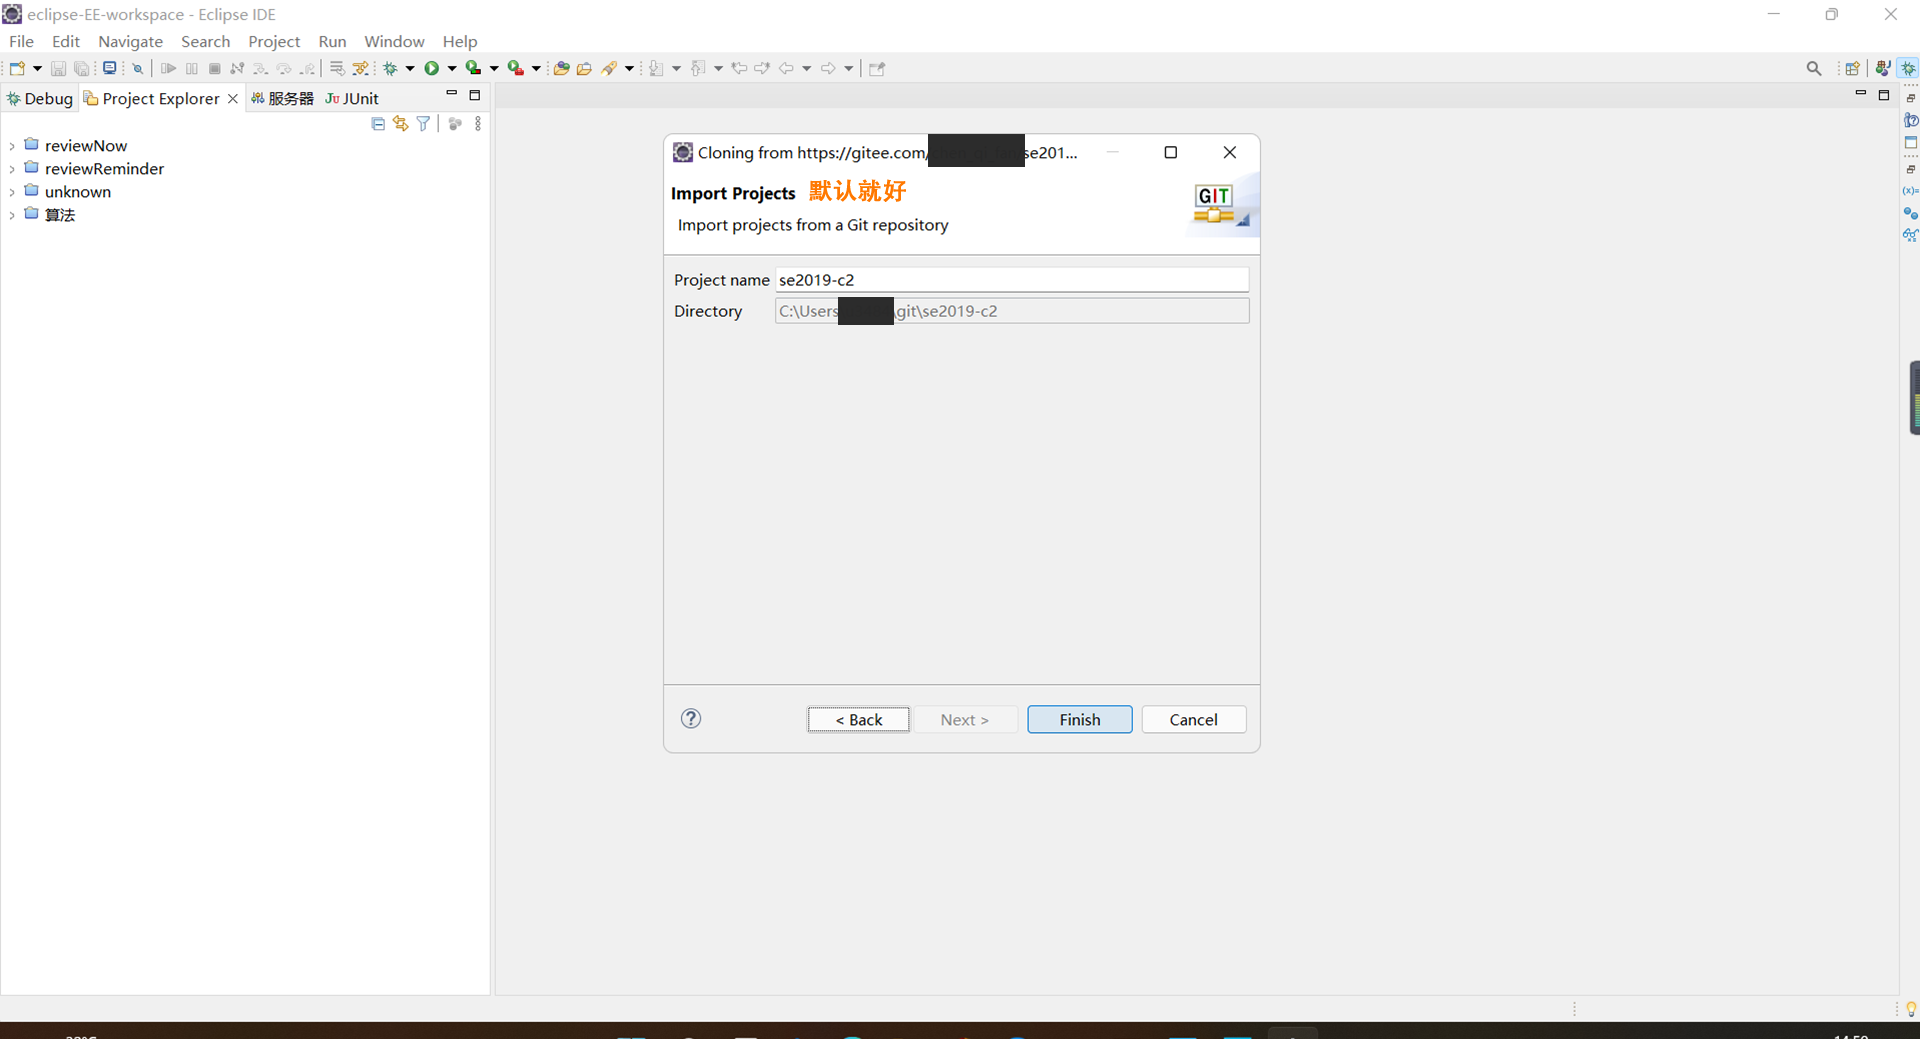Screen dimensions: 1920x1039
Task: Toggle Link with Editor in Project Explorer
Action: coord(400,123)
